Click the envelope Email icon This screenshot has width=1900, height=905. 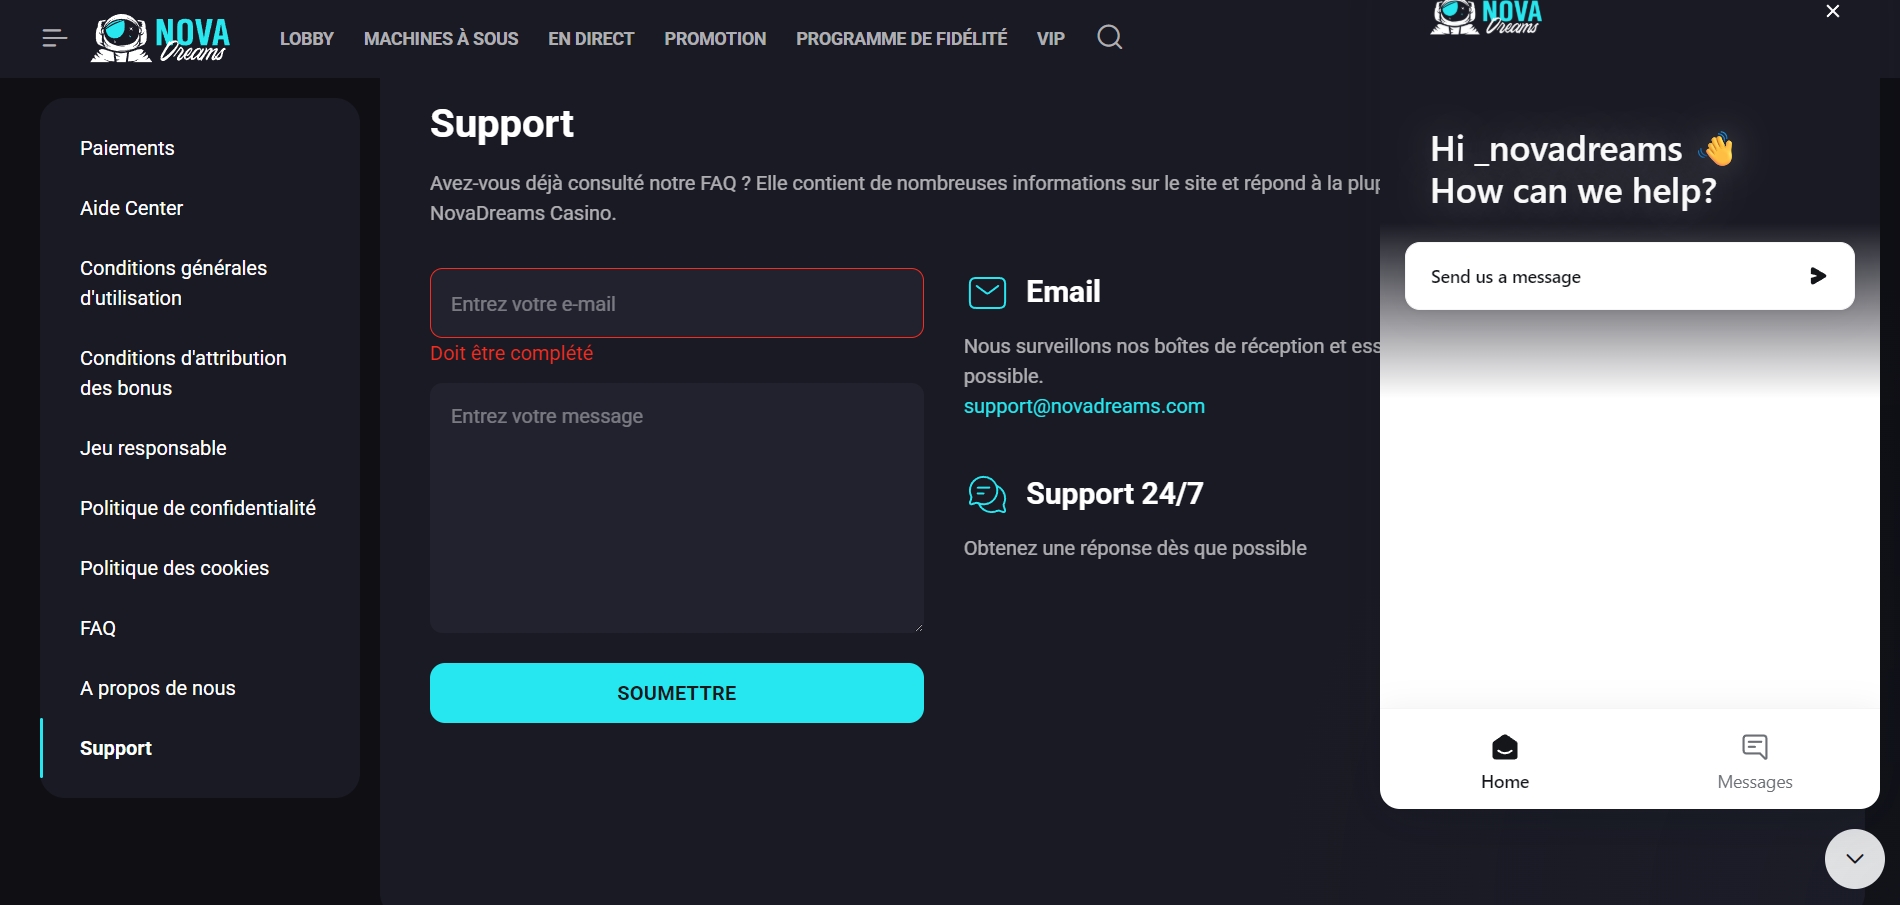(x=987, y=292)
